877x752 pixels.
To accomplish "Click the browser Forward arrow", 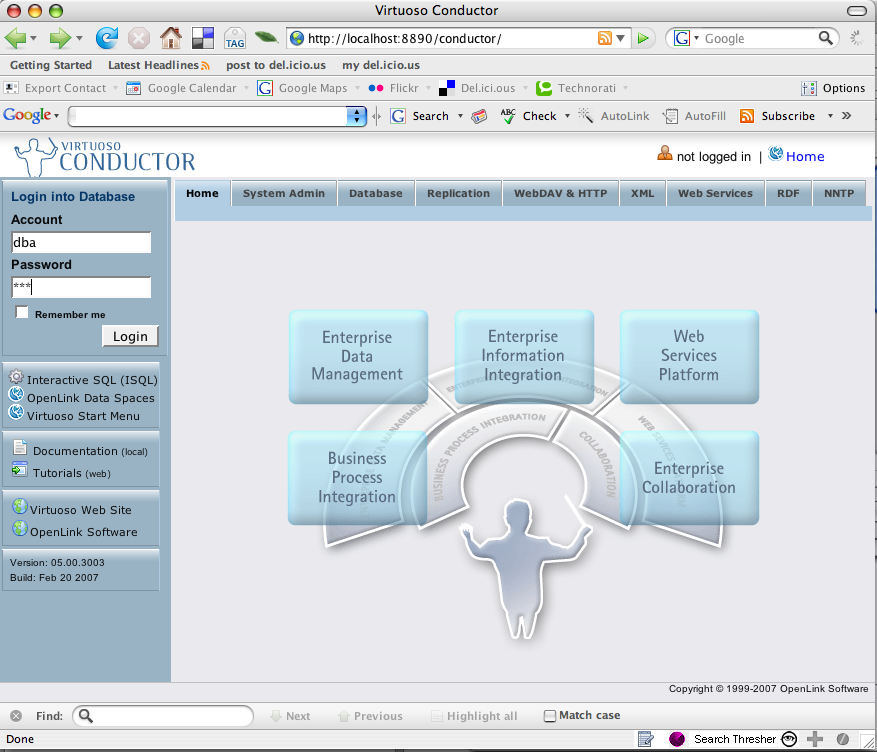I will pyautogui.click(x=60, y=38).
